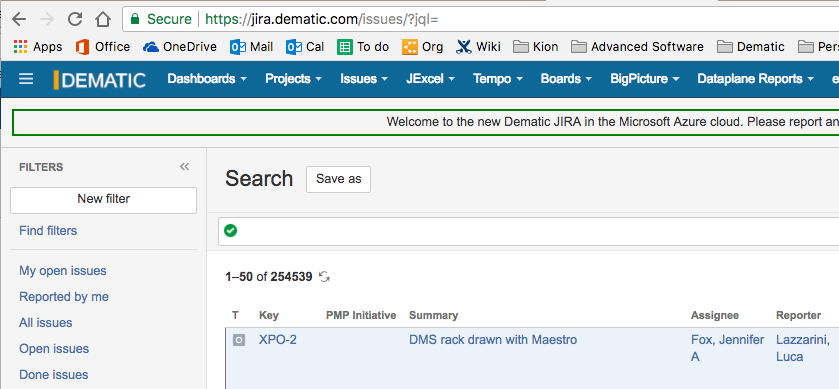Refresh search results with the circular arrows icon
This screenshot has height=389, width=839.
click(324, 277)
